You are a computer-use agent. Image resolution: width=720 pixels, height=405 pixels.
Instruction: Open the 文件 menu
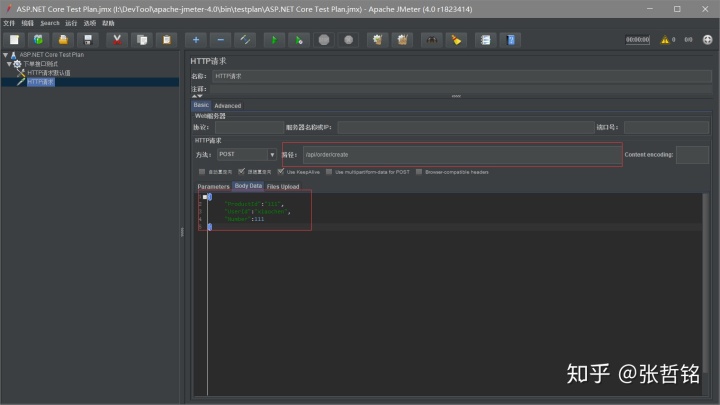tap(9, 23)
